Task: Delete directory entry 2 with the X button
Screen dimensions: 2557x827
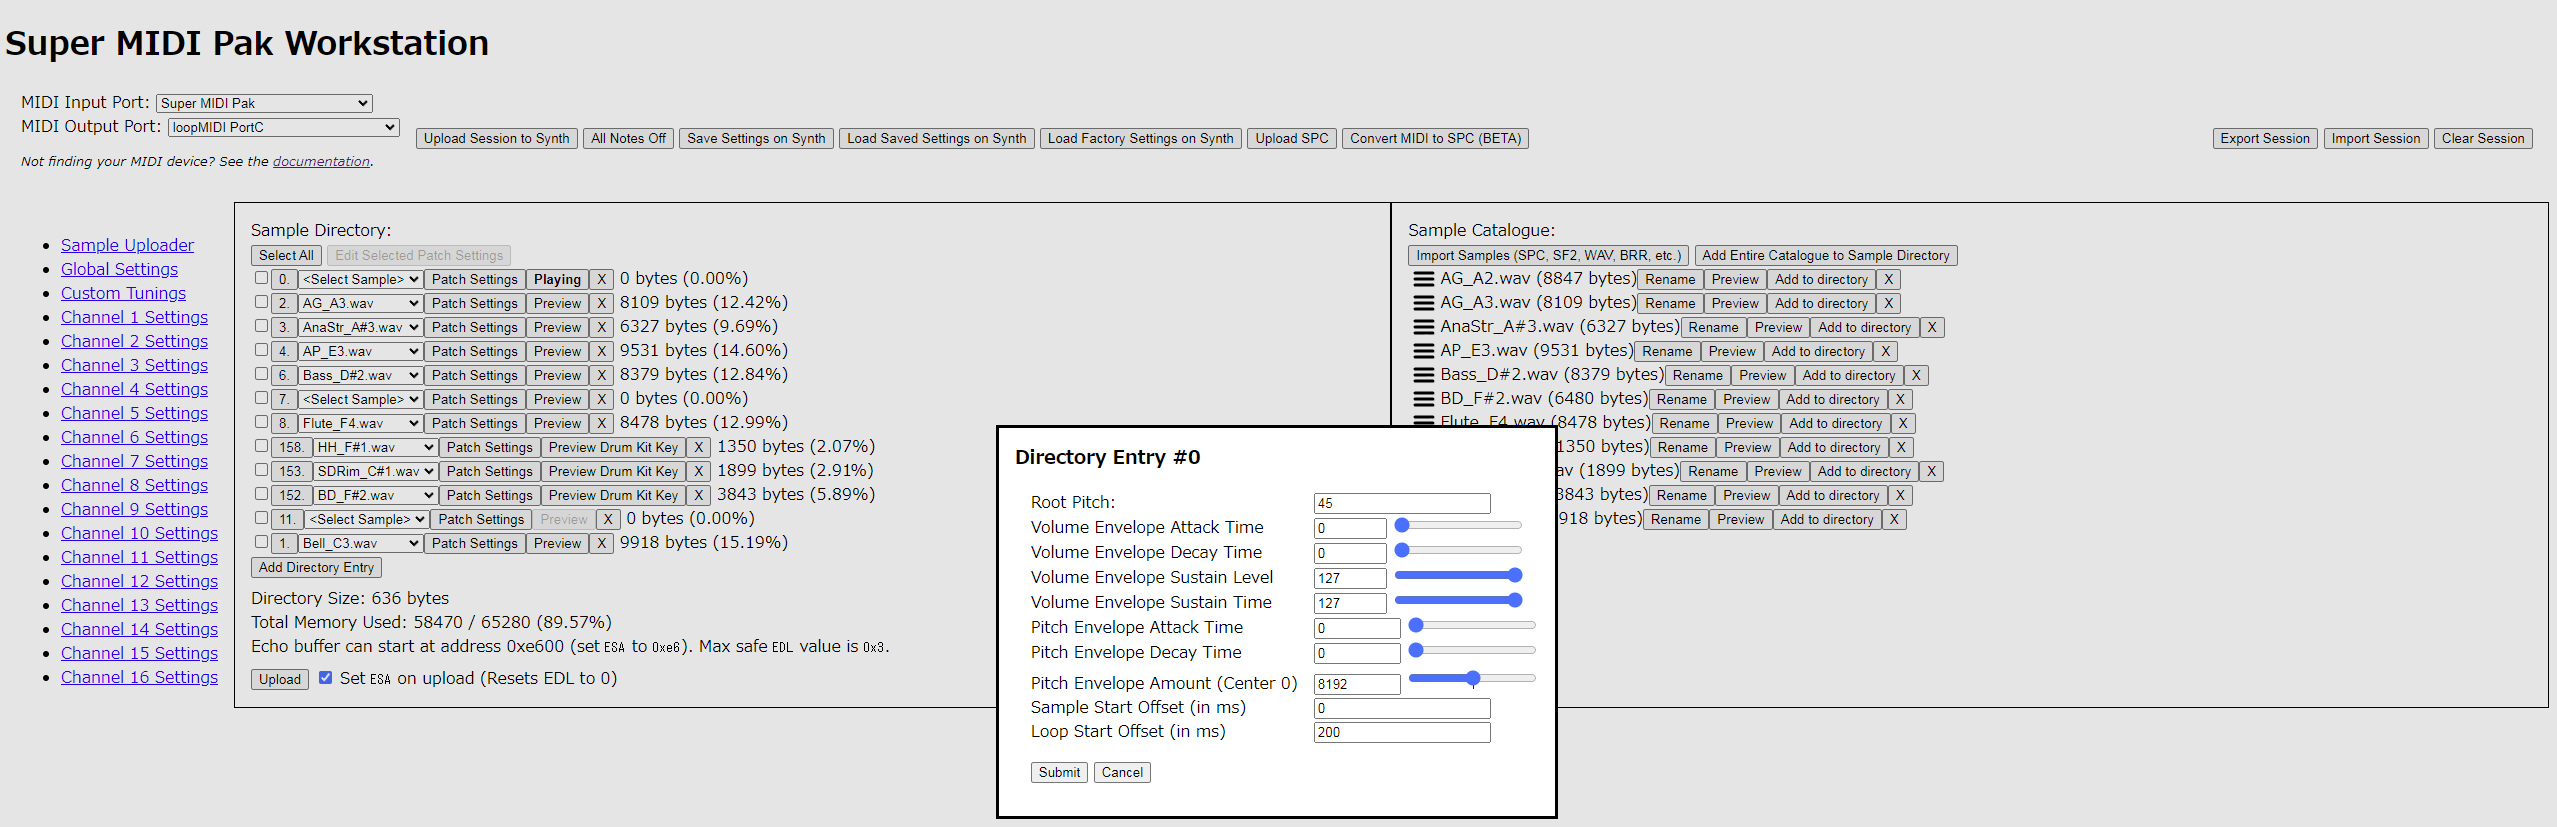Action: pyautogui.click(x=601, y=304)
